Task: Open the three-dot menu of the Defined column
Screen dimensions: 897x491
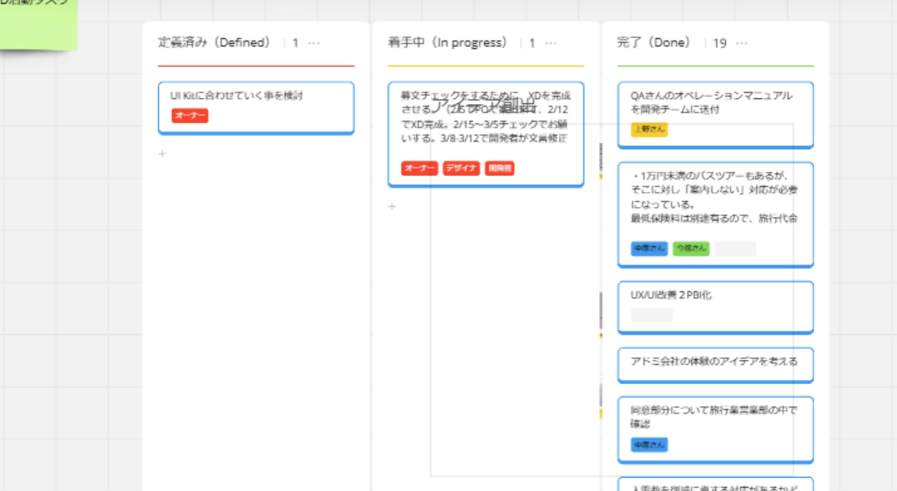Action: coord(314,43)
